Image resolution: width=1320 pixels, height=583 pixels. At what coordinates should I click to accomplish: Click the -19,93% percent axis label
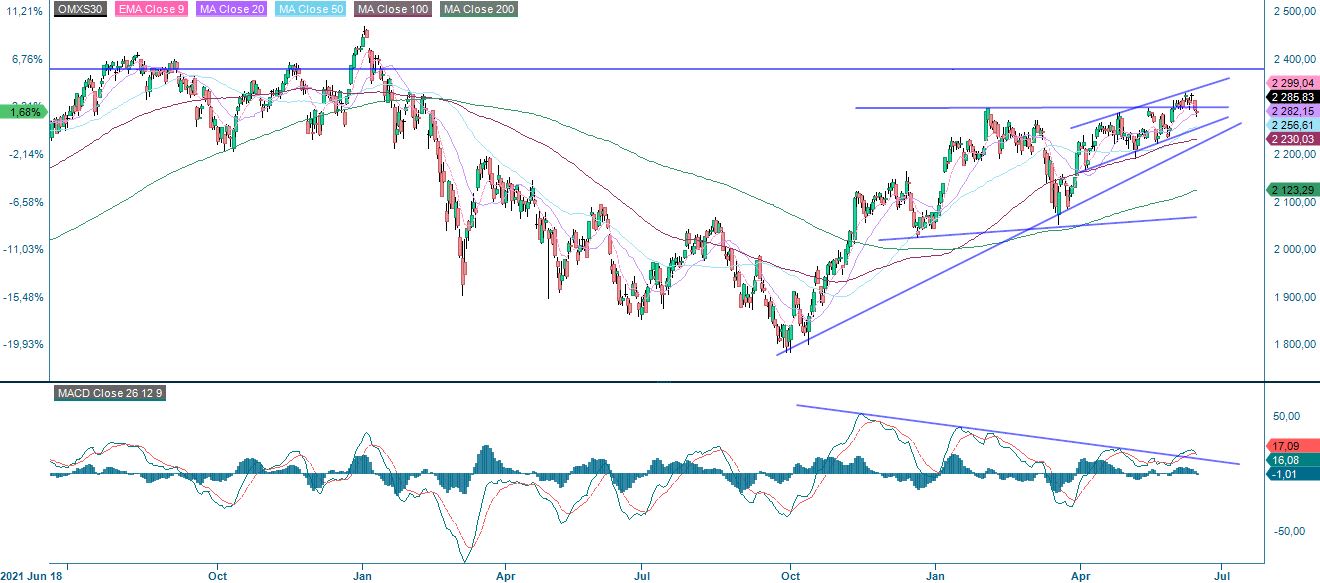(23, 344)
